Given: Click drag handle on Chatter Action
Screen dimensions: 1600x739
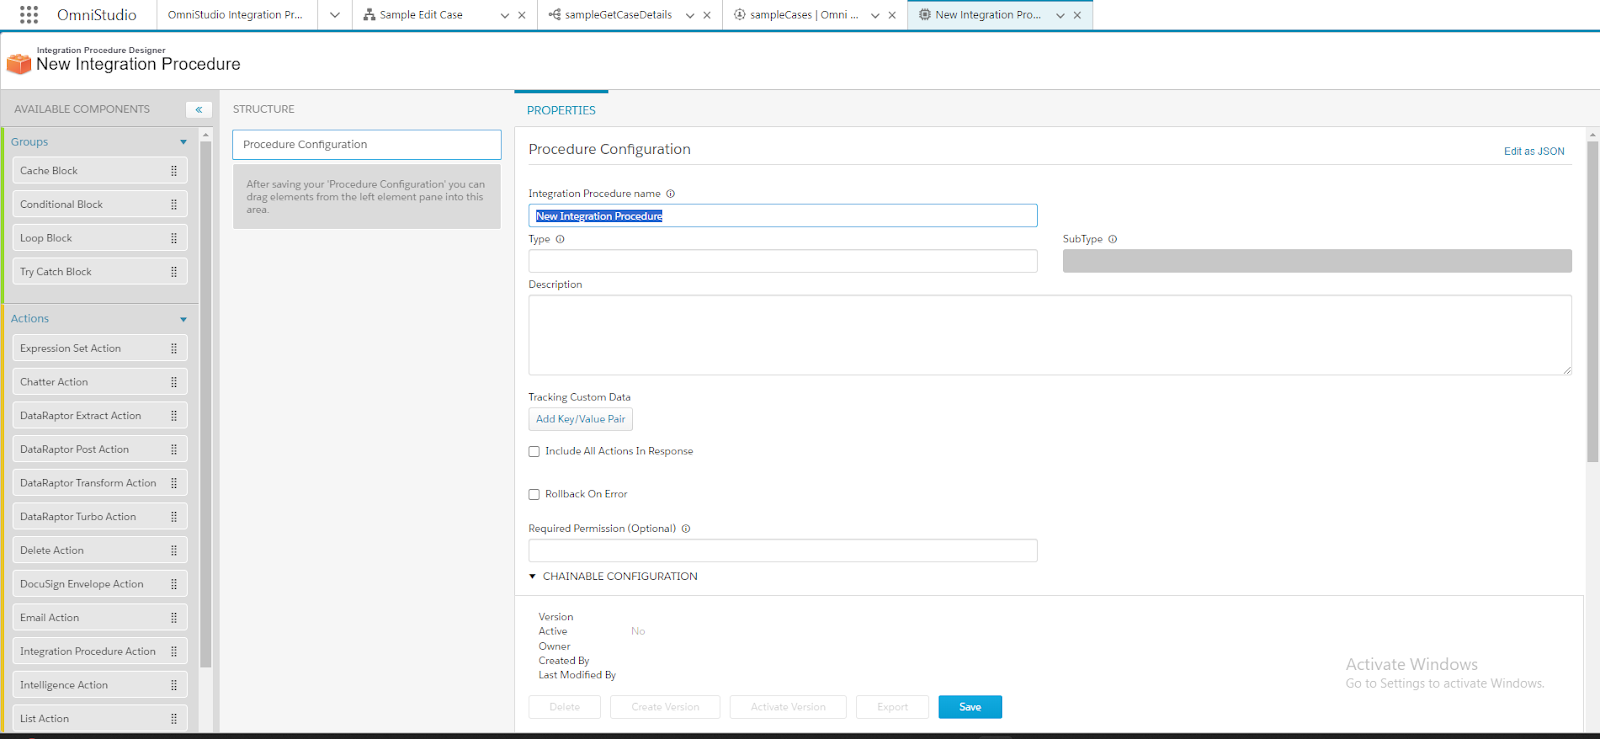Looking at the screenshot, I should pos(174,382).
